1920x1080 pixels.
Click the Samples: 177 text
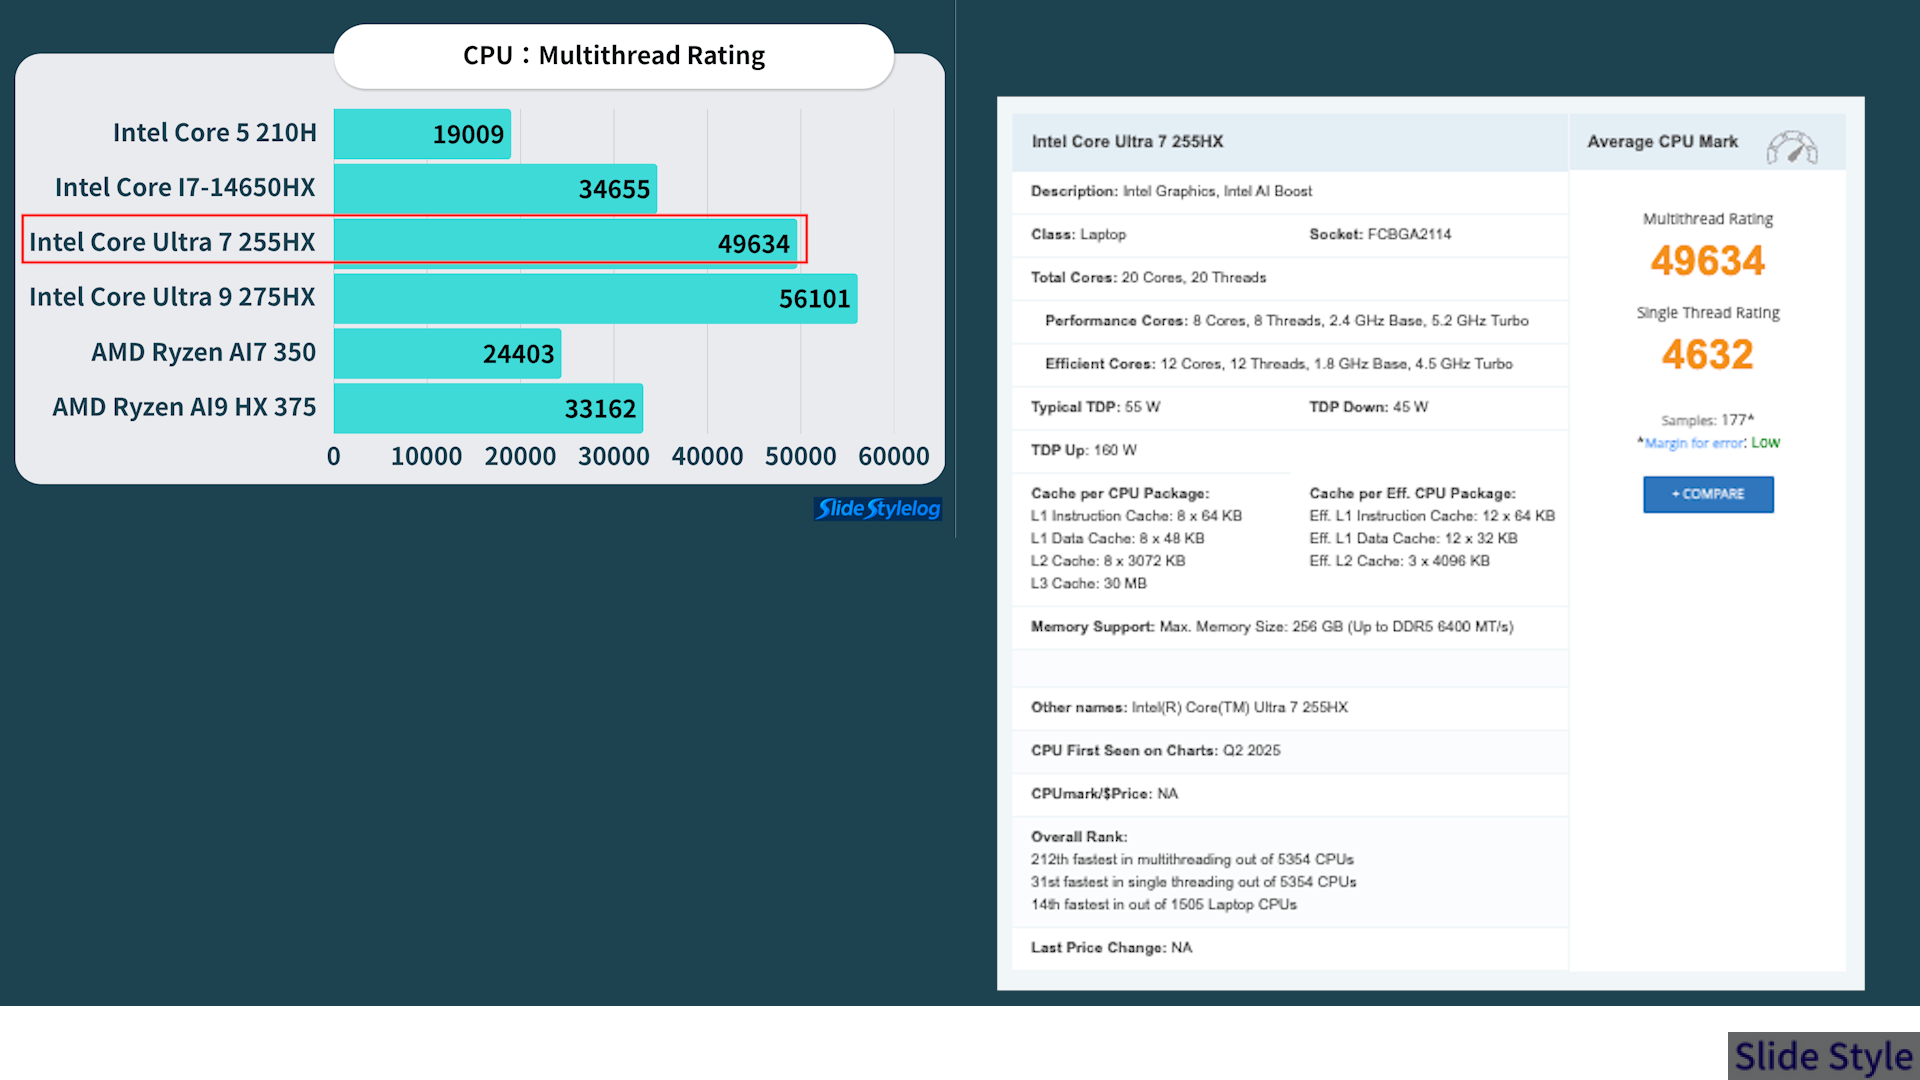point(1707,420)
